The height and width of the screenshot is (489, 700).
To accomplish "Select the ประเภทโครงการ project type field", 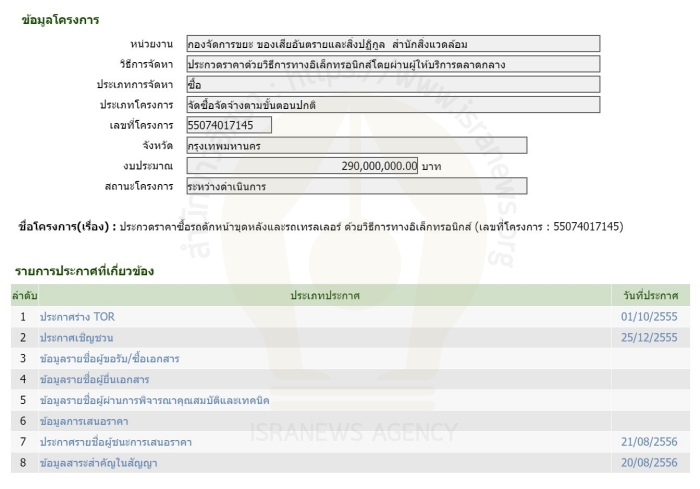I will (x=393, y=105).
